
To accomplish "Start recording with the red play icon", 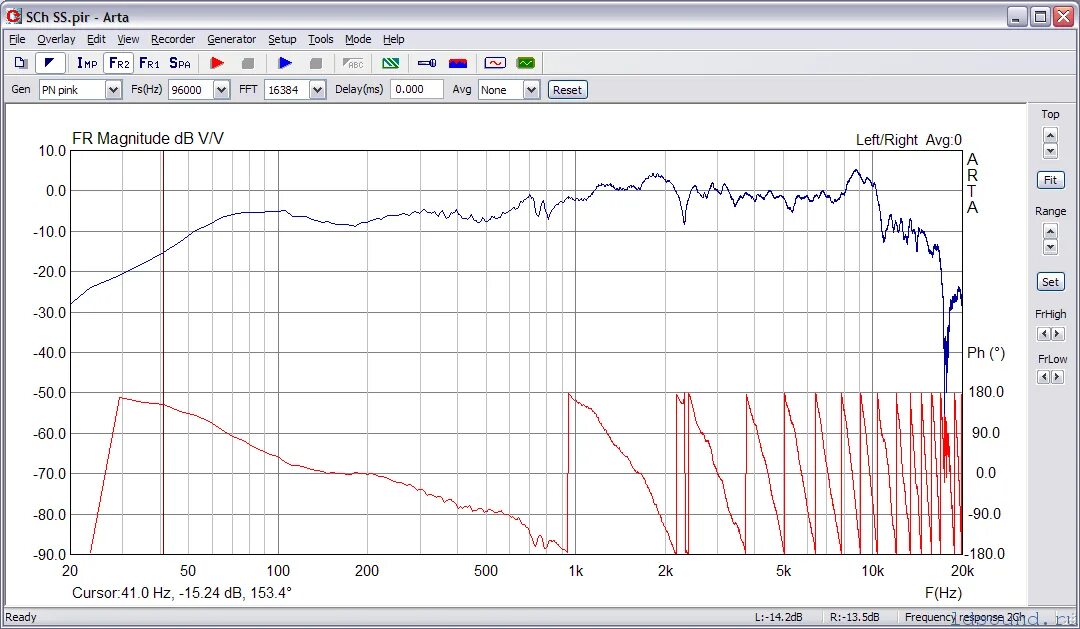I will [217, 63].
